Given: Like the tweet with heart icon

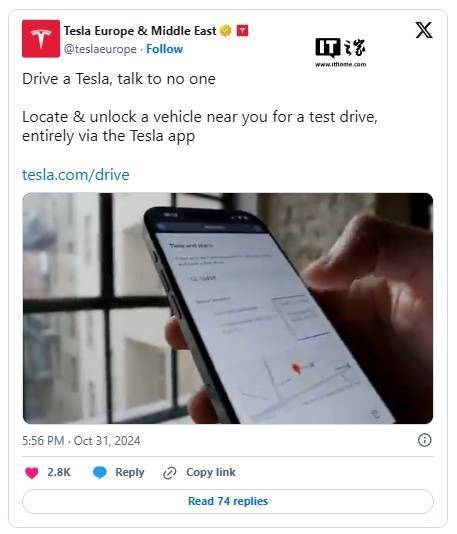Looking at the screenshot, I should (32, 473).
